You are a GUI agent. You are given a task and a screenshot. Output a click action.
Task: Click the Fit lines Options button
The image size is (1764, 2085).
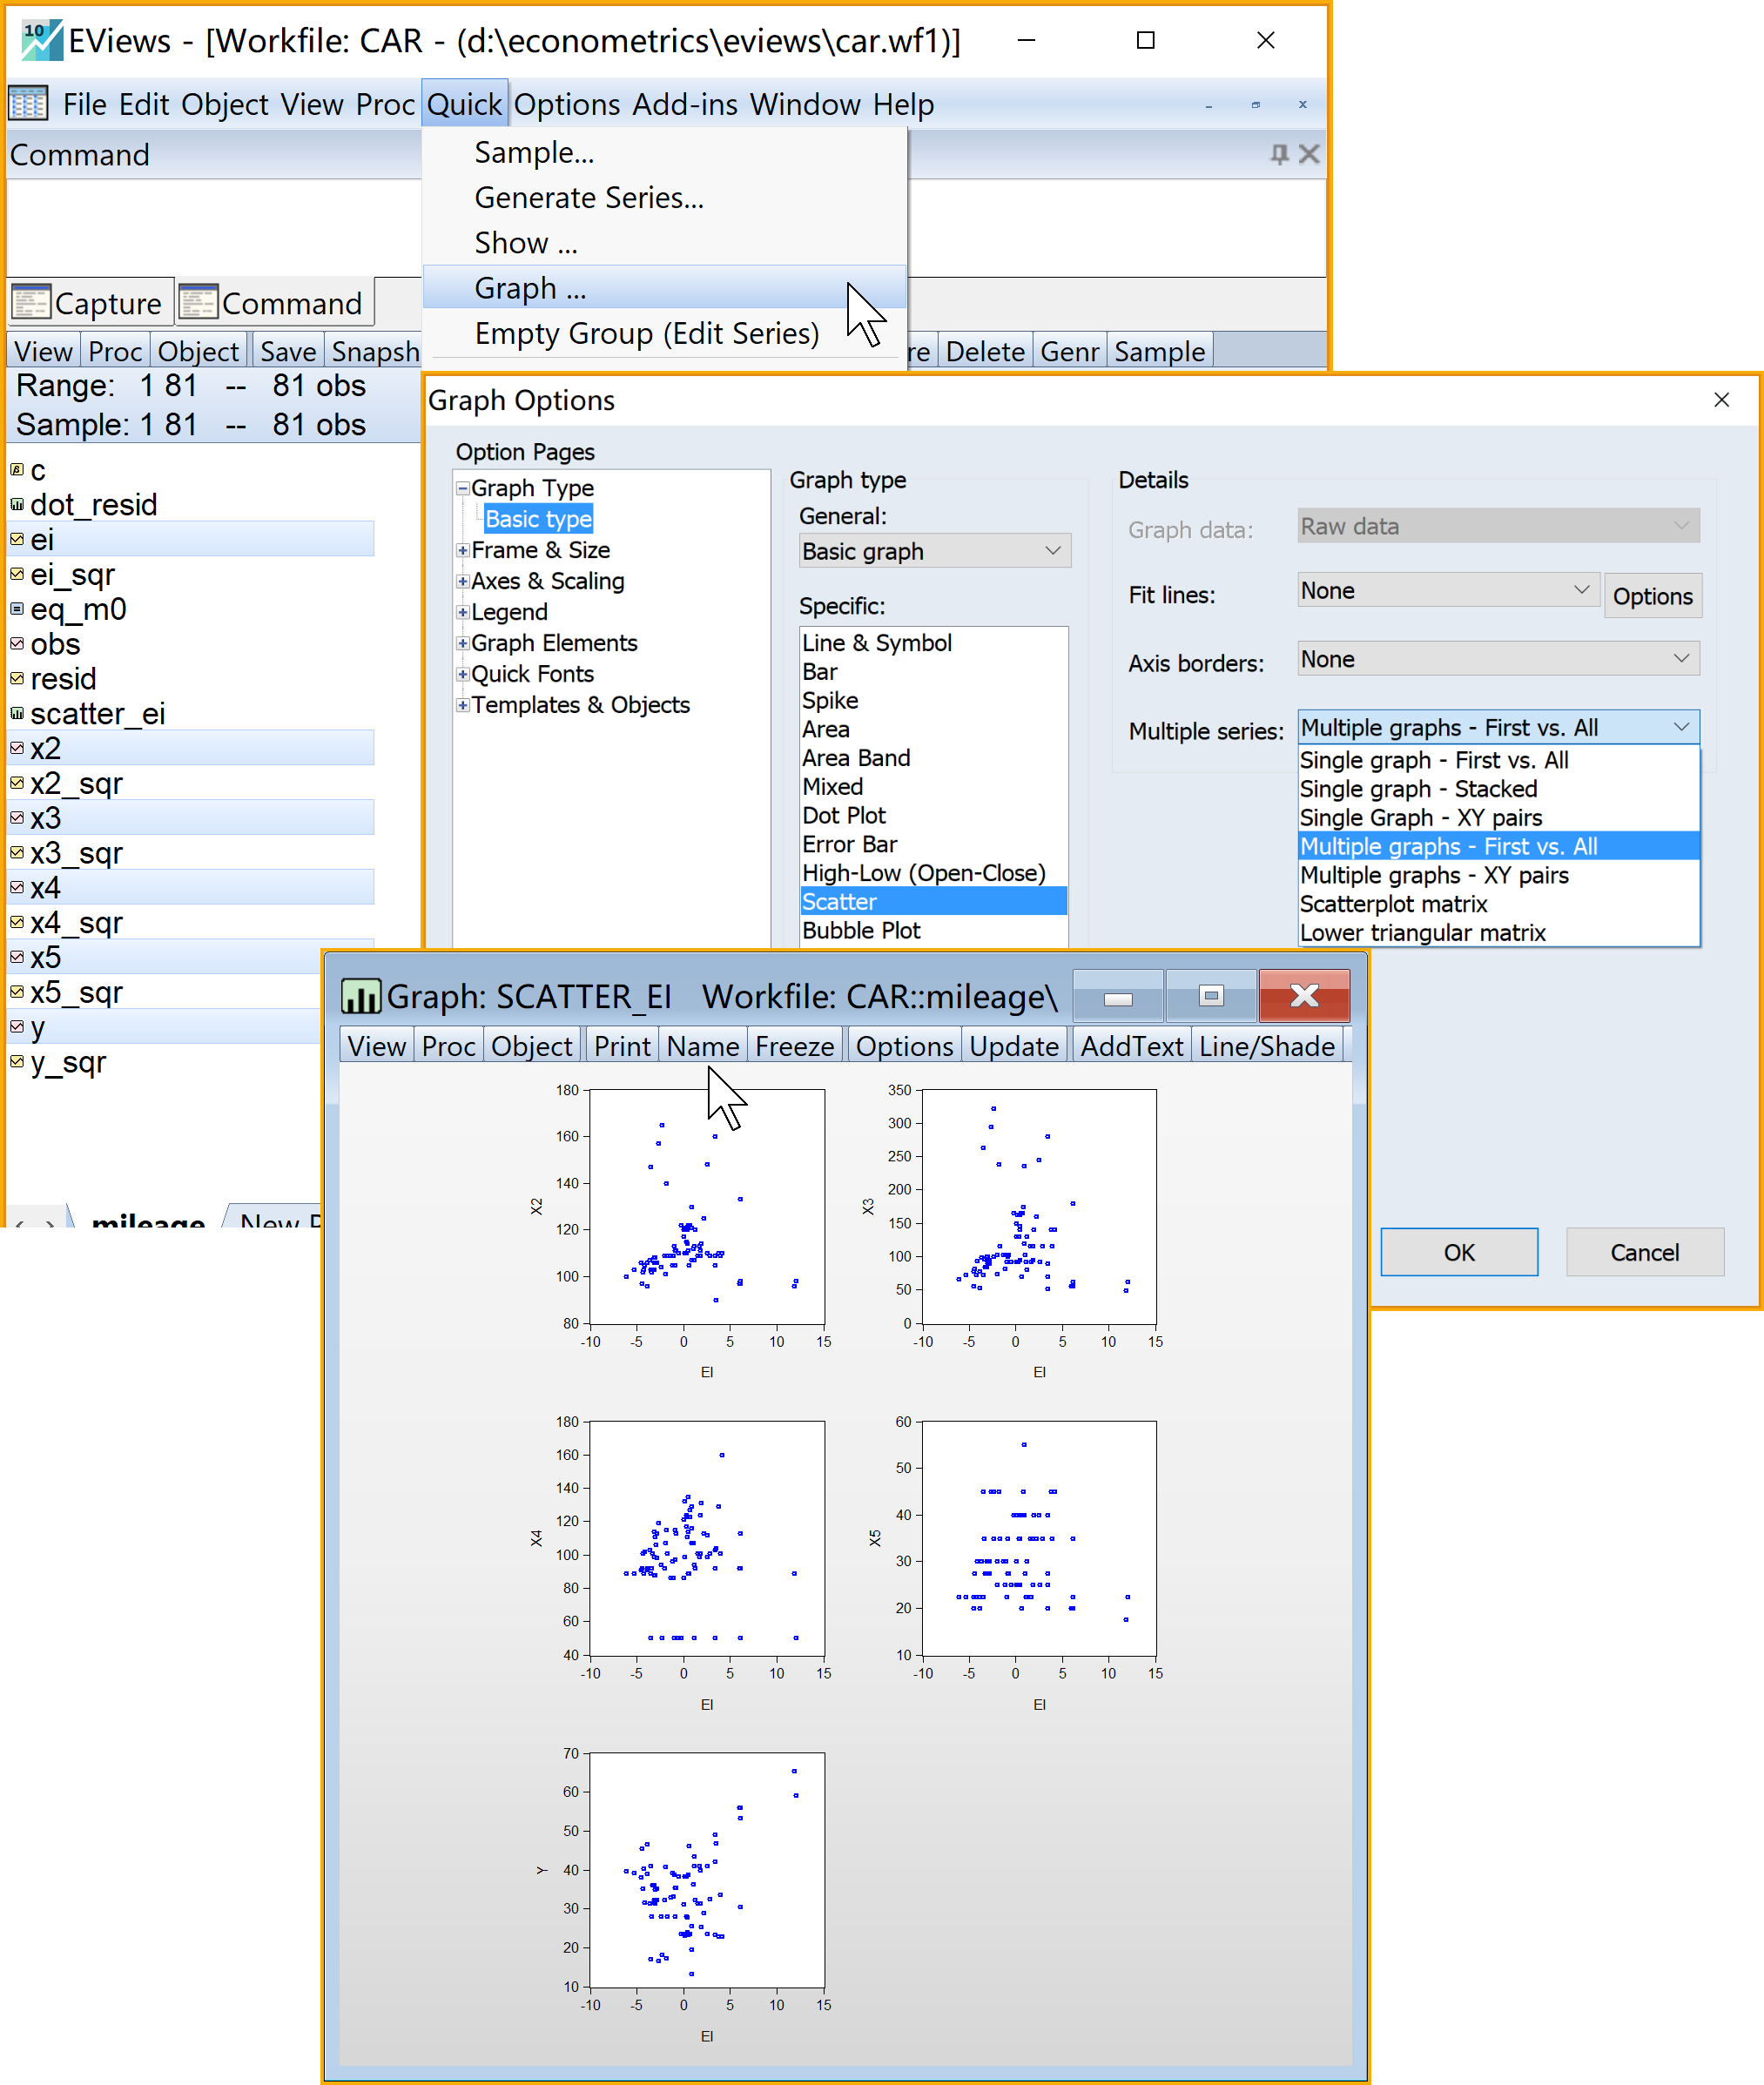click(1651, 596)
